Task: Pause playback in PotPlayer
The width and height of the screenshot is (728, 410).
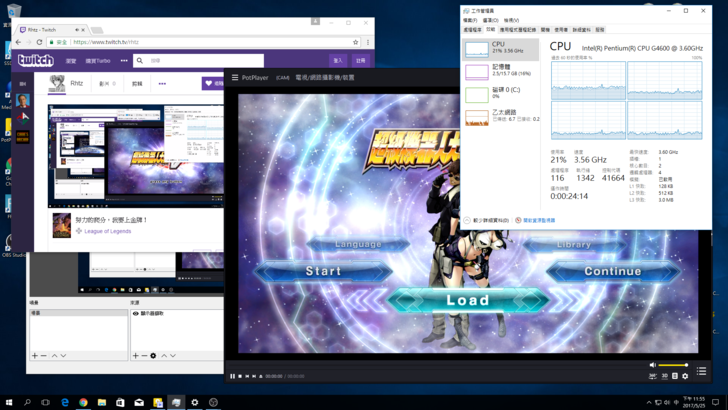Action: click(x=233, y=376)
